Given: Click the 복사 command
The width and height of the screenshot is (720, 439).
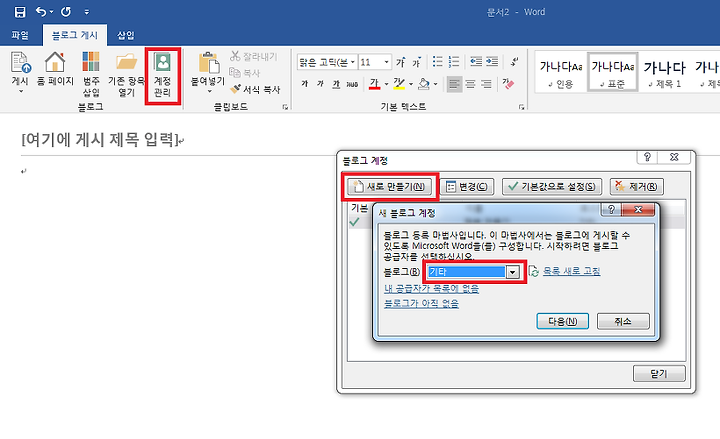Looking at the screenshot, I should (x=245, y=73).
